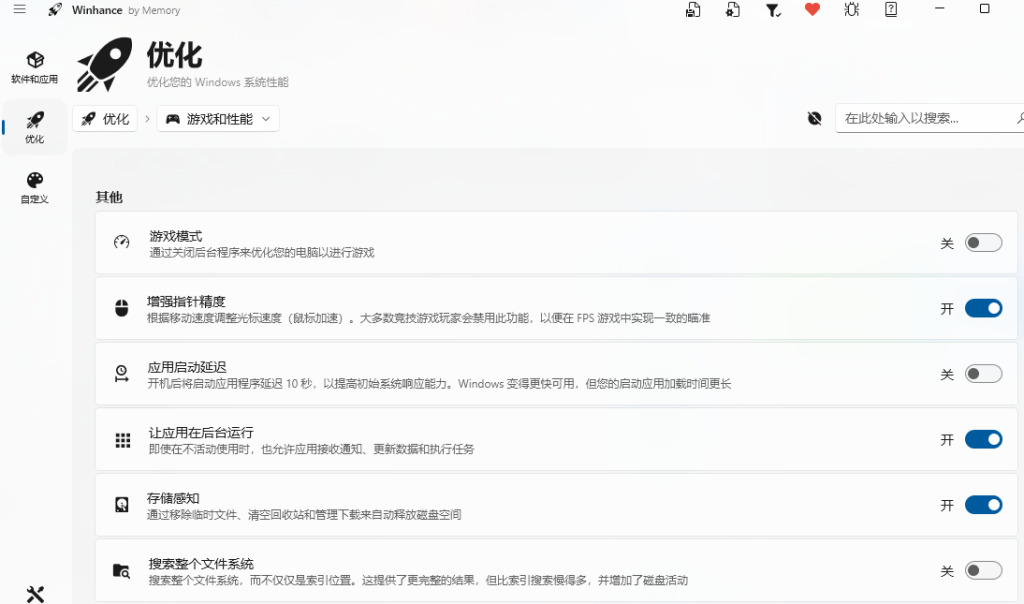Enable the 游戏模式 toggle
Viewport: 1024px width, 604px height.
pos(983,243)
